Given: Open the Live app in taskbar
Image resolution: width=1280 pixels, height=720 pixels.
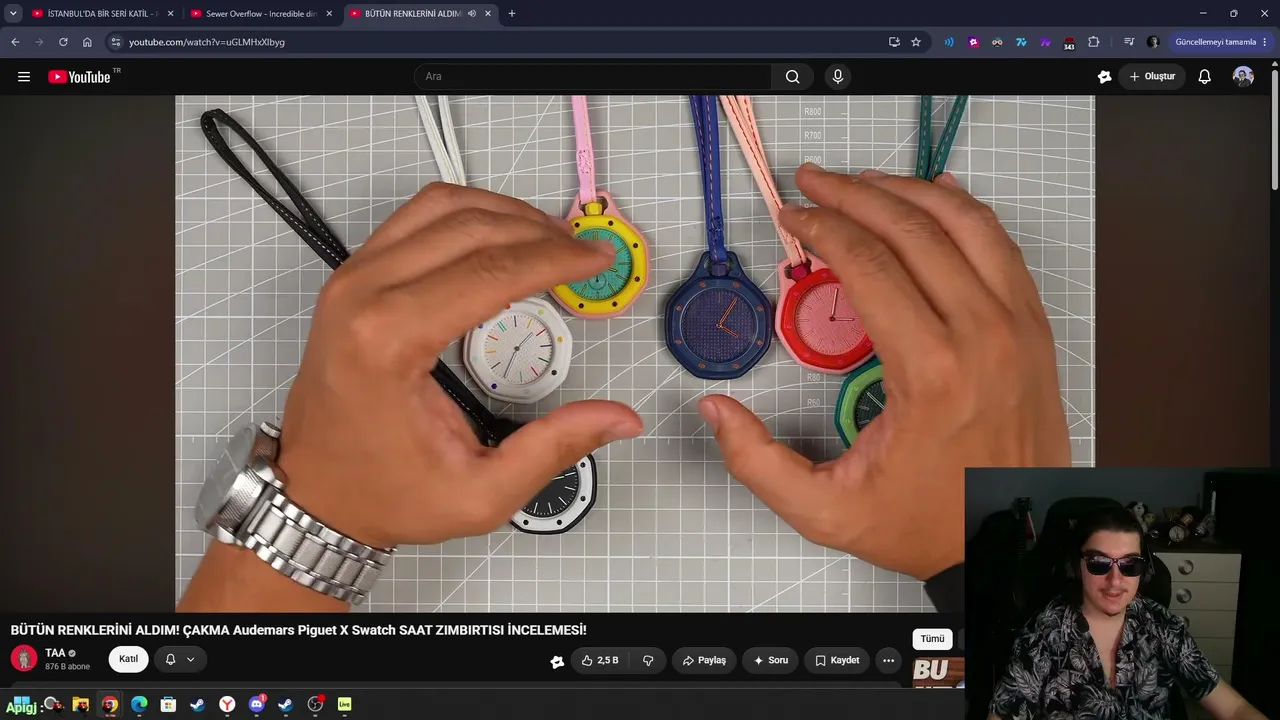Looking at the screenshot, I should (x=345, y=705).
